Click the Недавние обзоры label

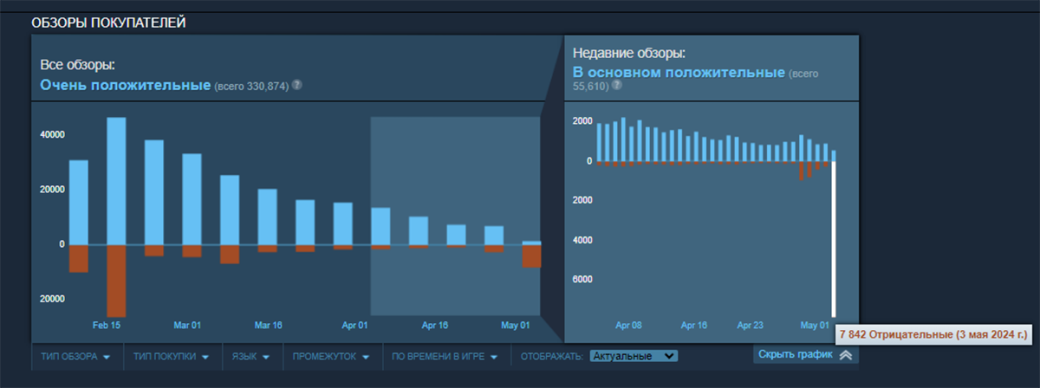click(629, 53)
